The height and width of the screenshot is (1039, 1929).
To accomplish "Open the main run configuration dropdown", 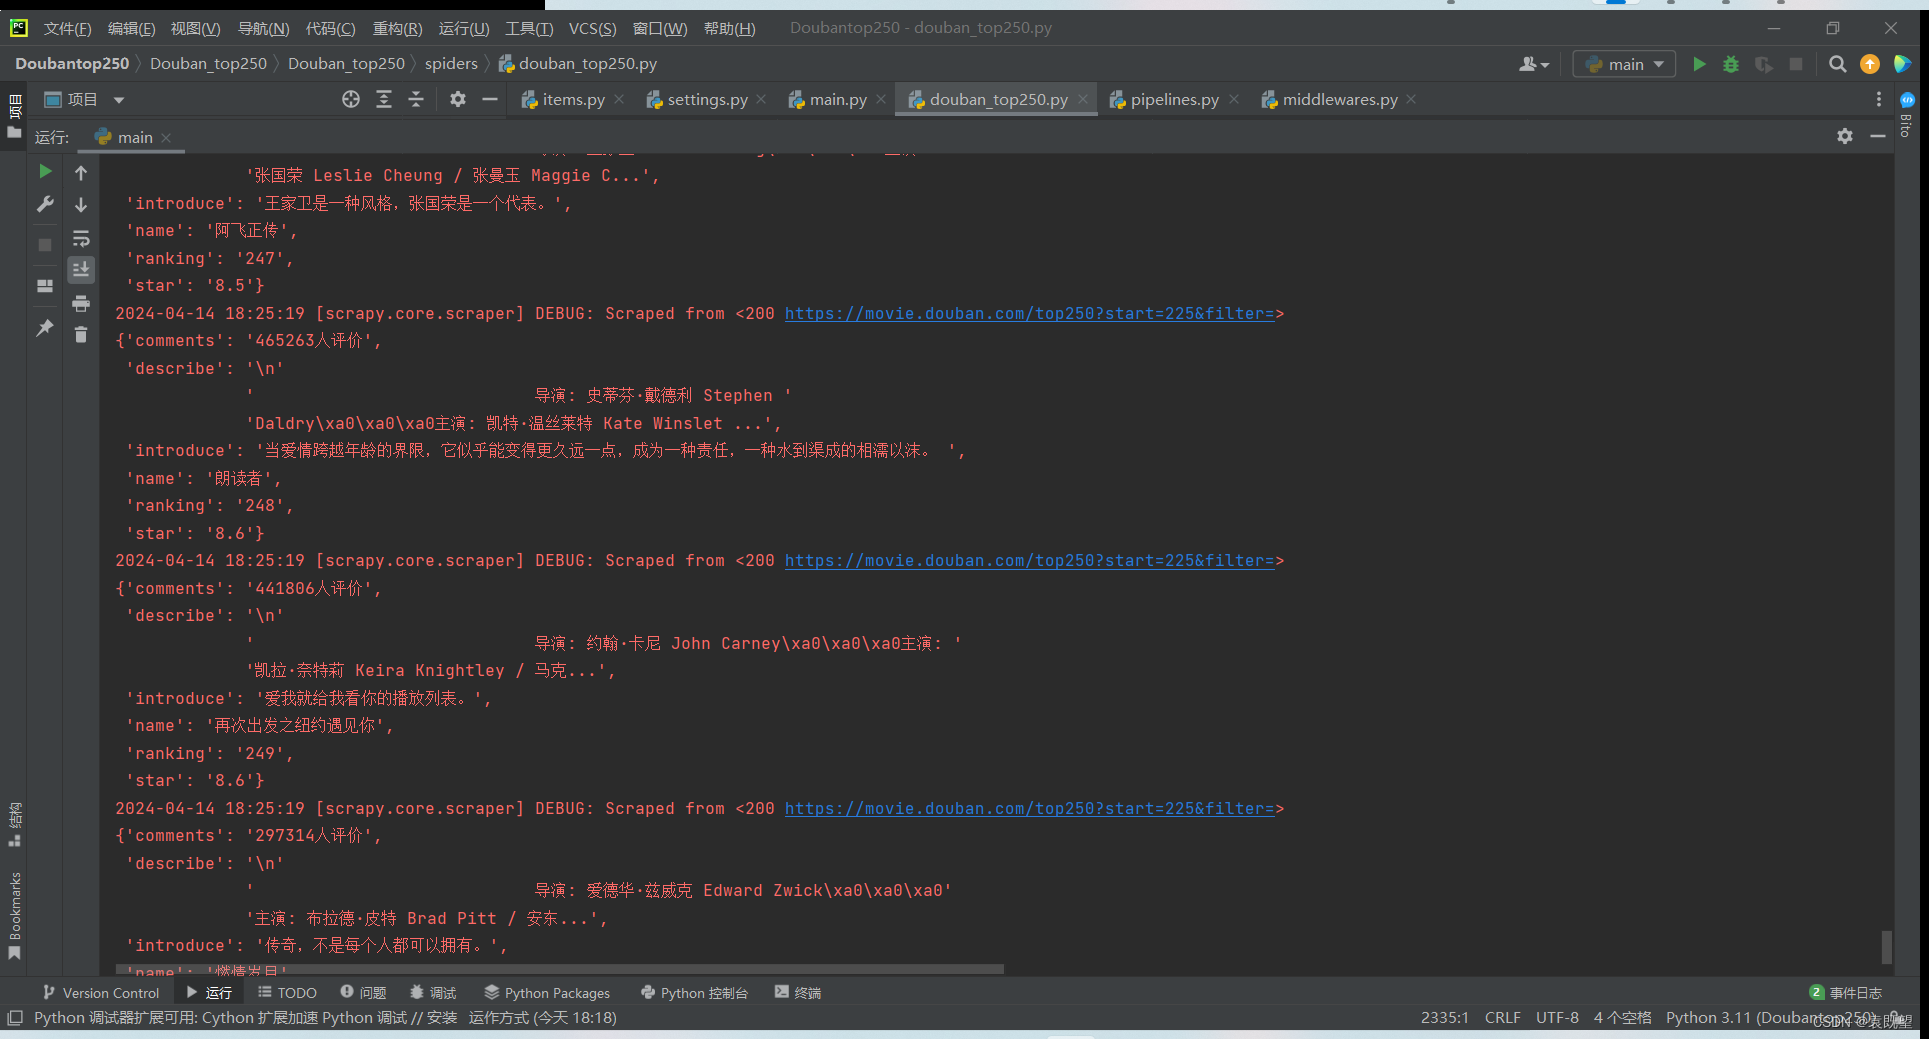I will pyautogui.click(x=1624, y=64).
